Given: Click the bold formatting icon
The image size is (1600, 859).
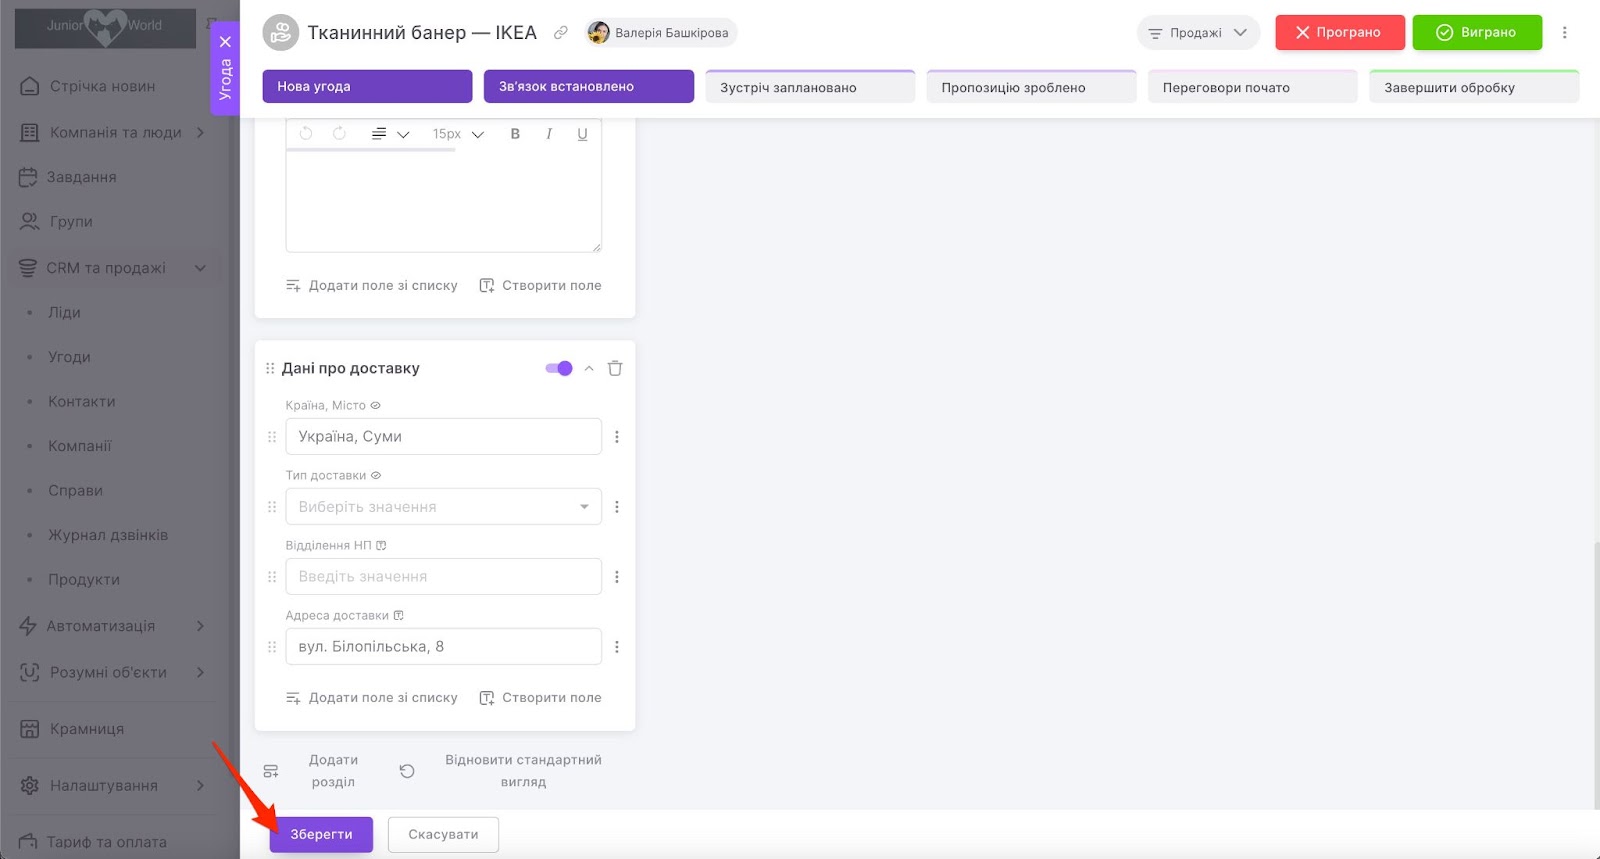Looking at the screenshot, I should click(515, 134).
